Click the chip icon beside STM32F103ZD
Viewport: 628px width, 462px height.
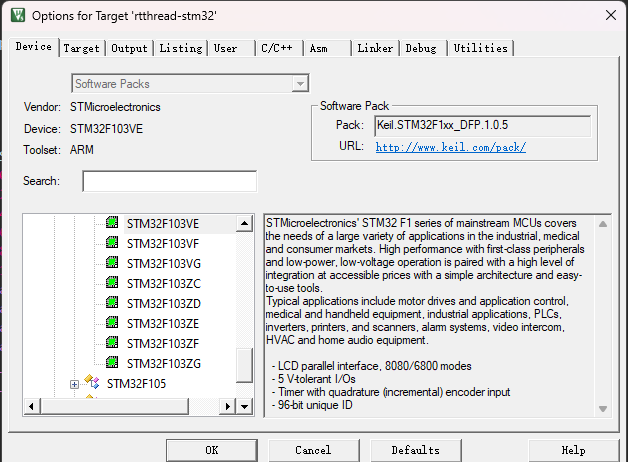click(x=112, y=303)
